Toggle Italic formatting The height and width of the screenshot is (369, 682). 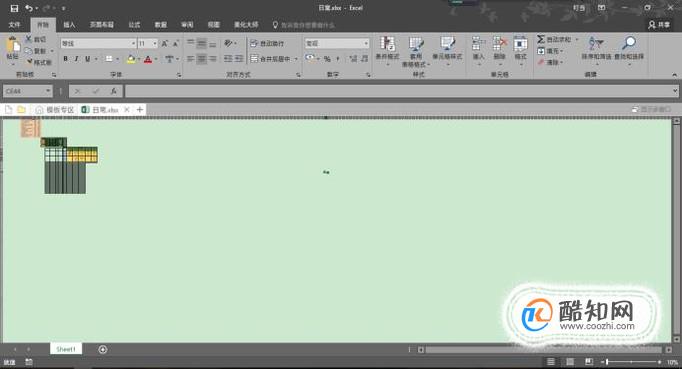[76, 59]
